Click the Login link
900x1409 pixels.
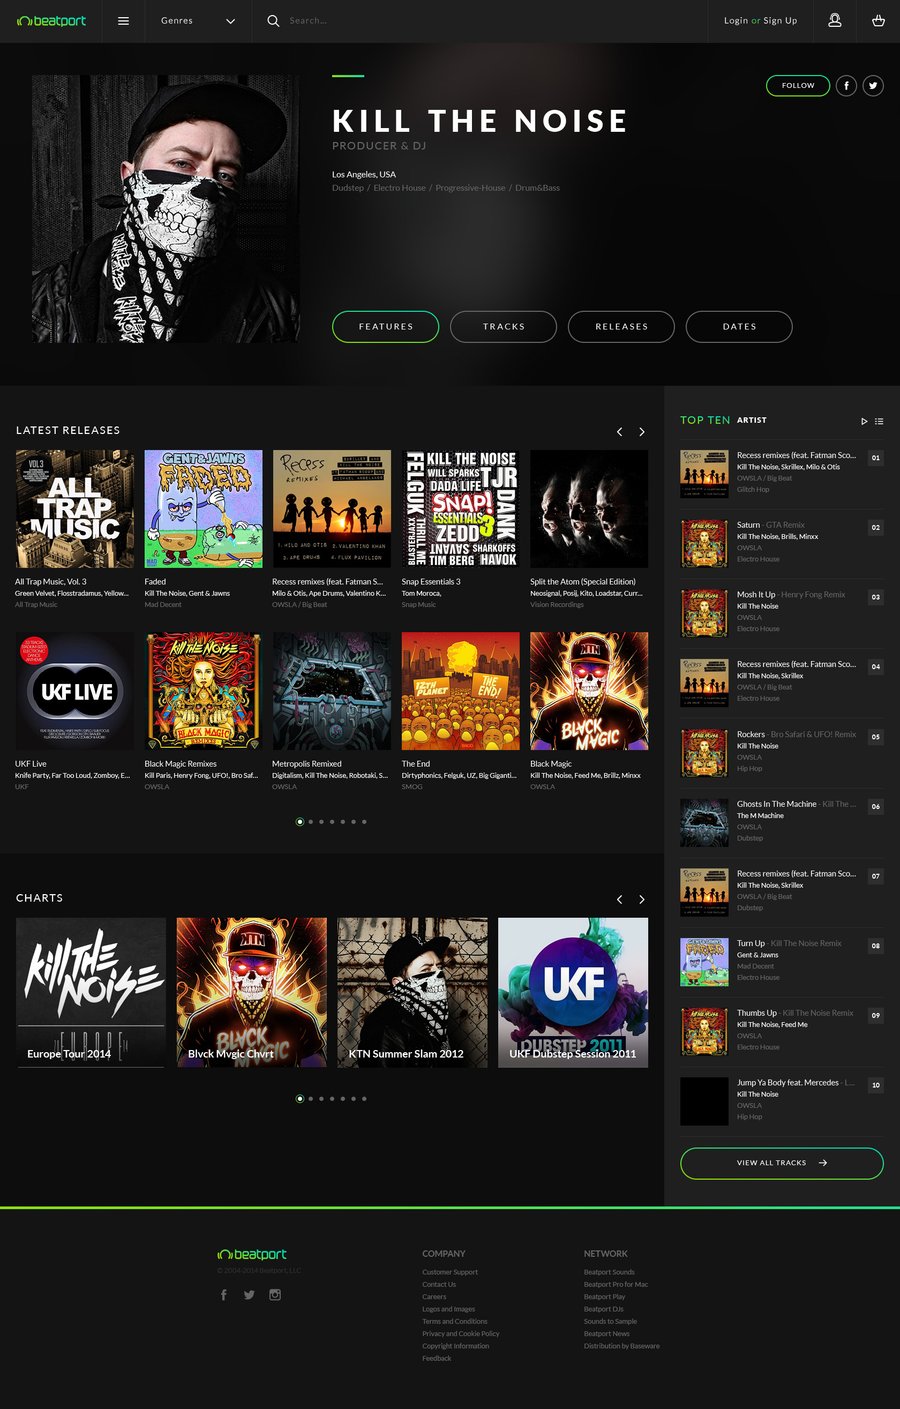(x=735, y=21)
